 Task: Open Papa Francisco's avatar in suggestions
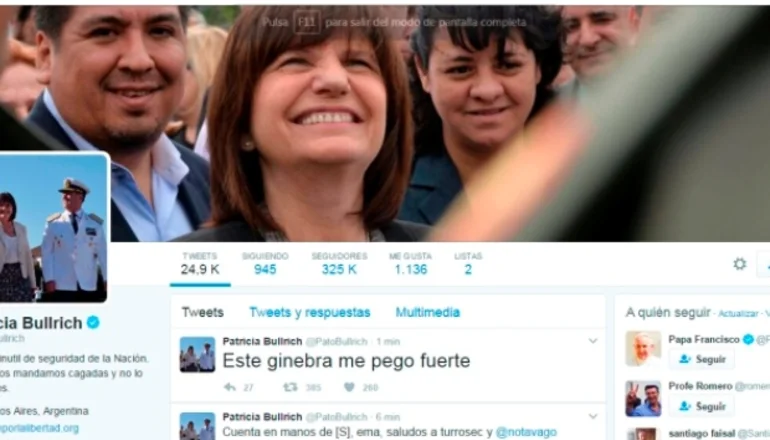coord(643,349)
